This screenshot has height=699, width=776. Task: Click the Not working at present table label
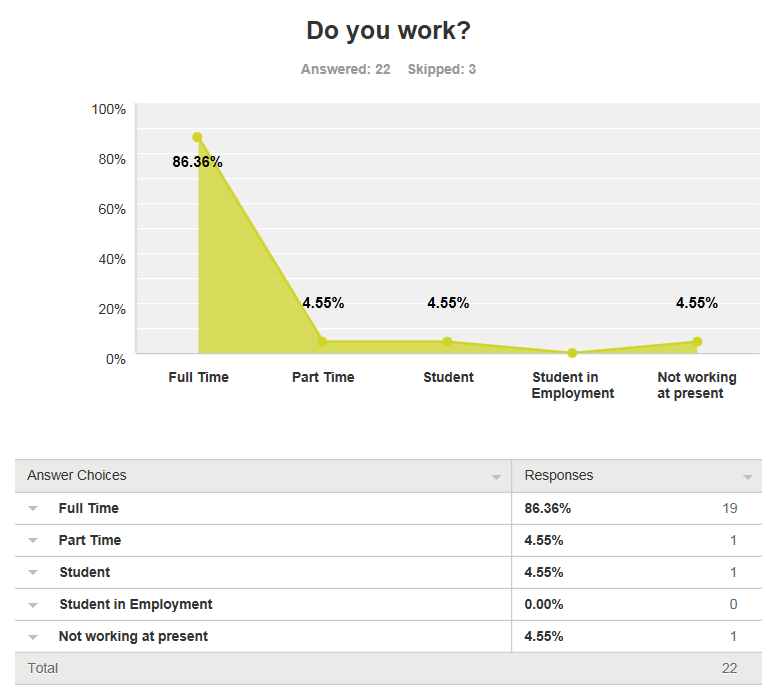coord(133,636)
